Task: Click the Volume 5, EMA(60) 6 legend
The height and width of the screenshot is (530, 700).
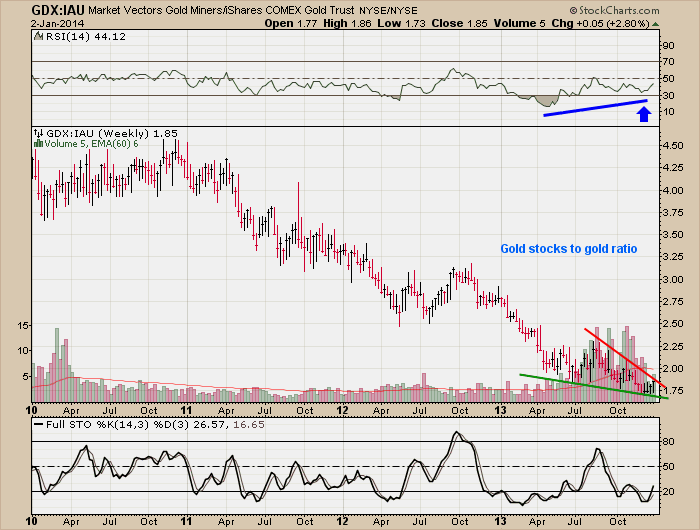Action: click(91, 144)
